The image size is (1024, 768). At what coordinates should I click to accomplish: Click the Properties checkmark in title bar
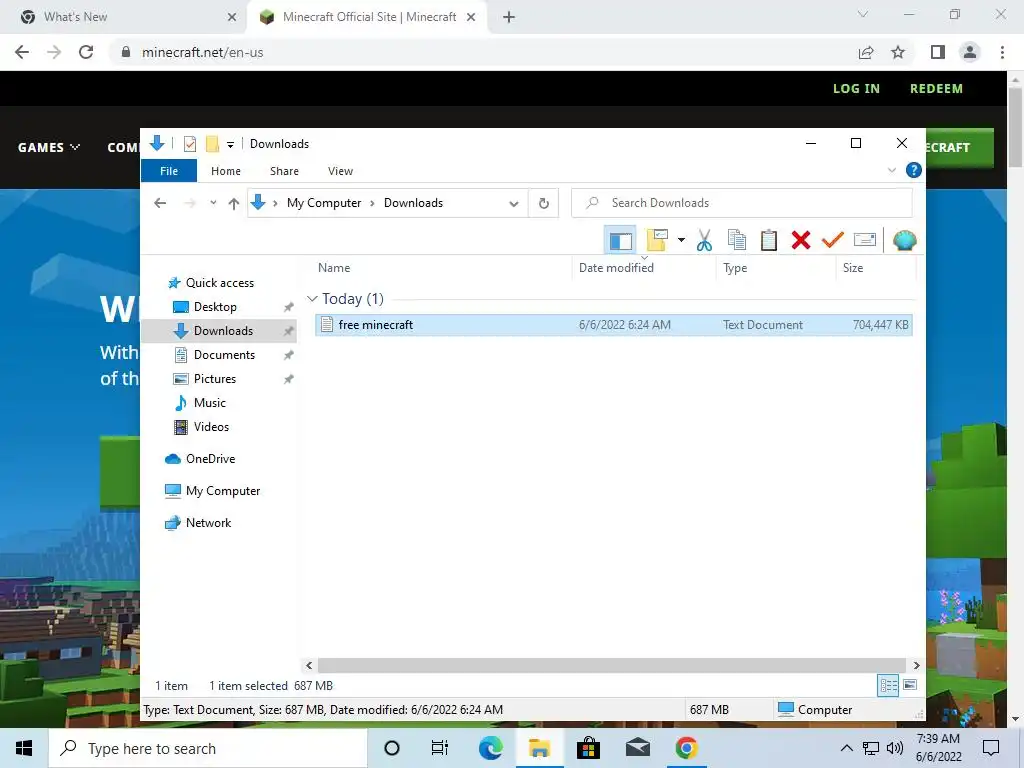tap(190, 144)
